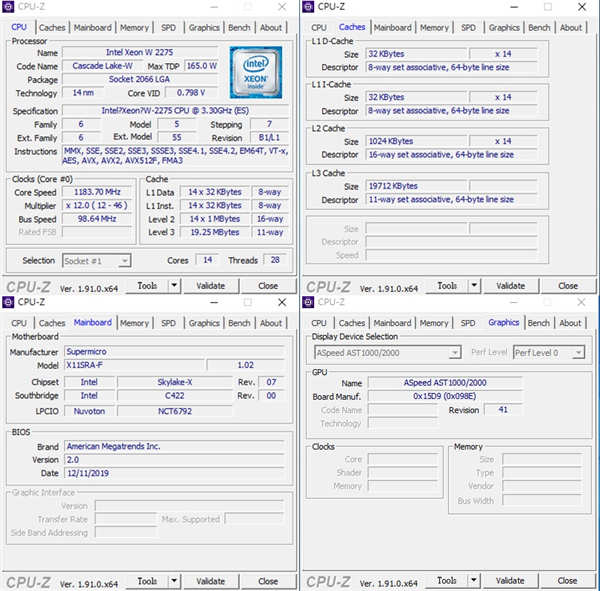The height and width of the screenshot is (591, 600).
Task: Click the Skylake-X chipset value
Action: [x=175, y=382]
